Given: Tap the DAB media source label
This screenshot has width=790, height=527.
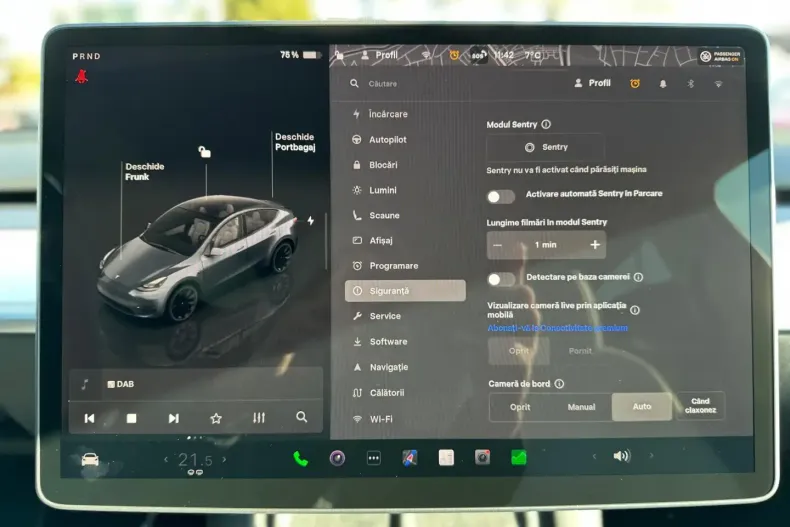Looking at the screenshot, I should 120,384.
